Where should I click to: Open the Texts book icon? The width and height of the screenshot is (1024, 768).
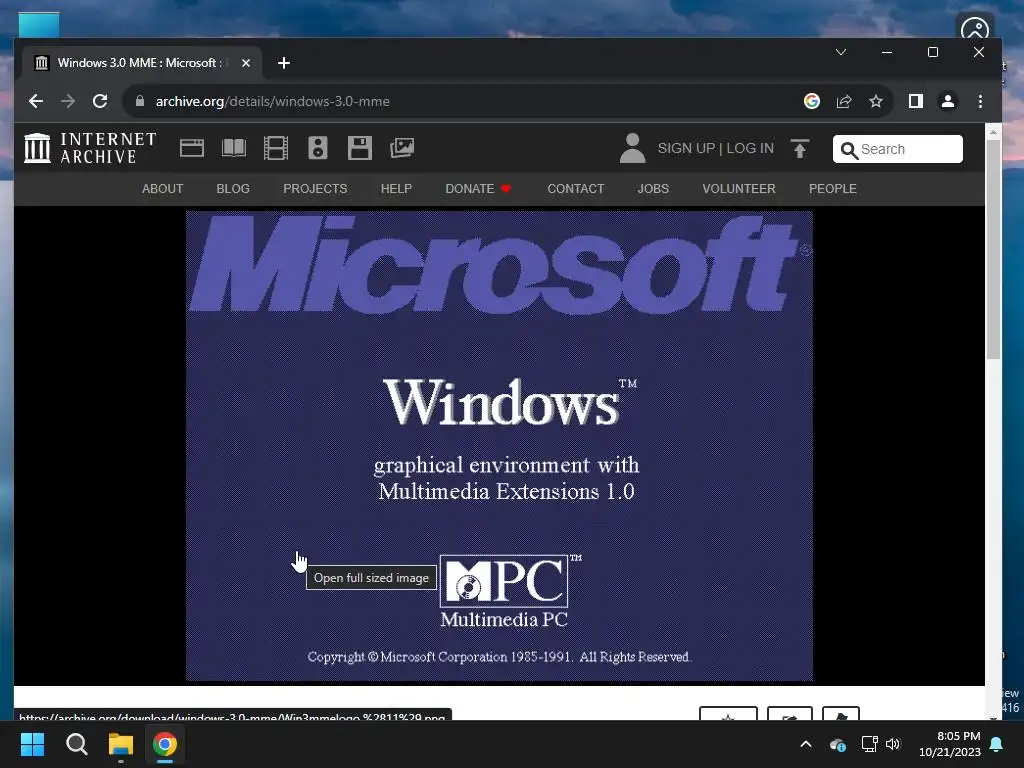(x=234, y=148)
